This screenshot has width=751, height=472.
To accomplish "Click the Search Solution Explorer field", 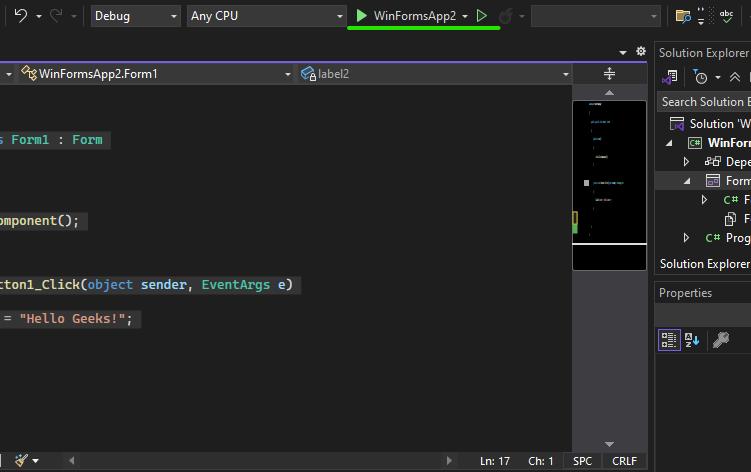I will [704, 102].
